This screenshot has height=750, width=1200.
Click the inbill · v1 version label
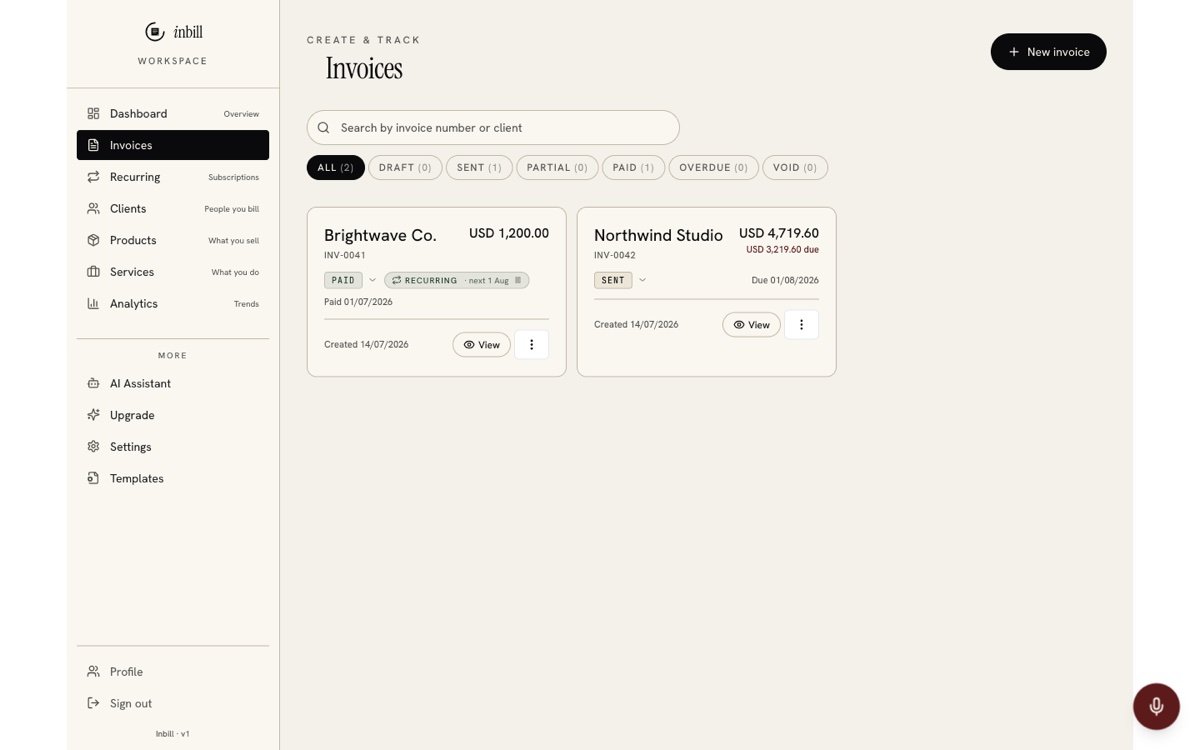click(x=173, y=734)
